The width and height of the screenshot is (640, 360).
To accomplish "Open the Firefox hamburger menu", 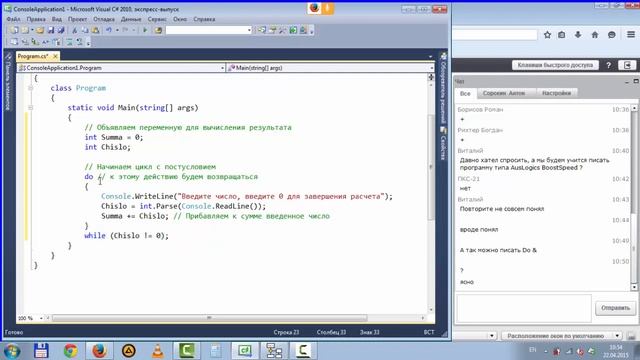I will coord(631,35).
